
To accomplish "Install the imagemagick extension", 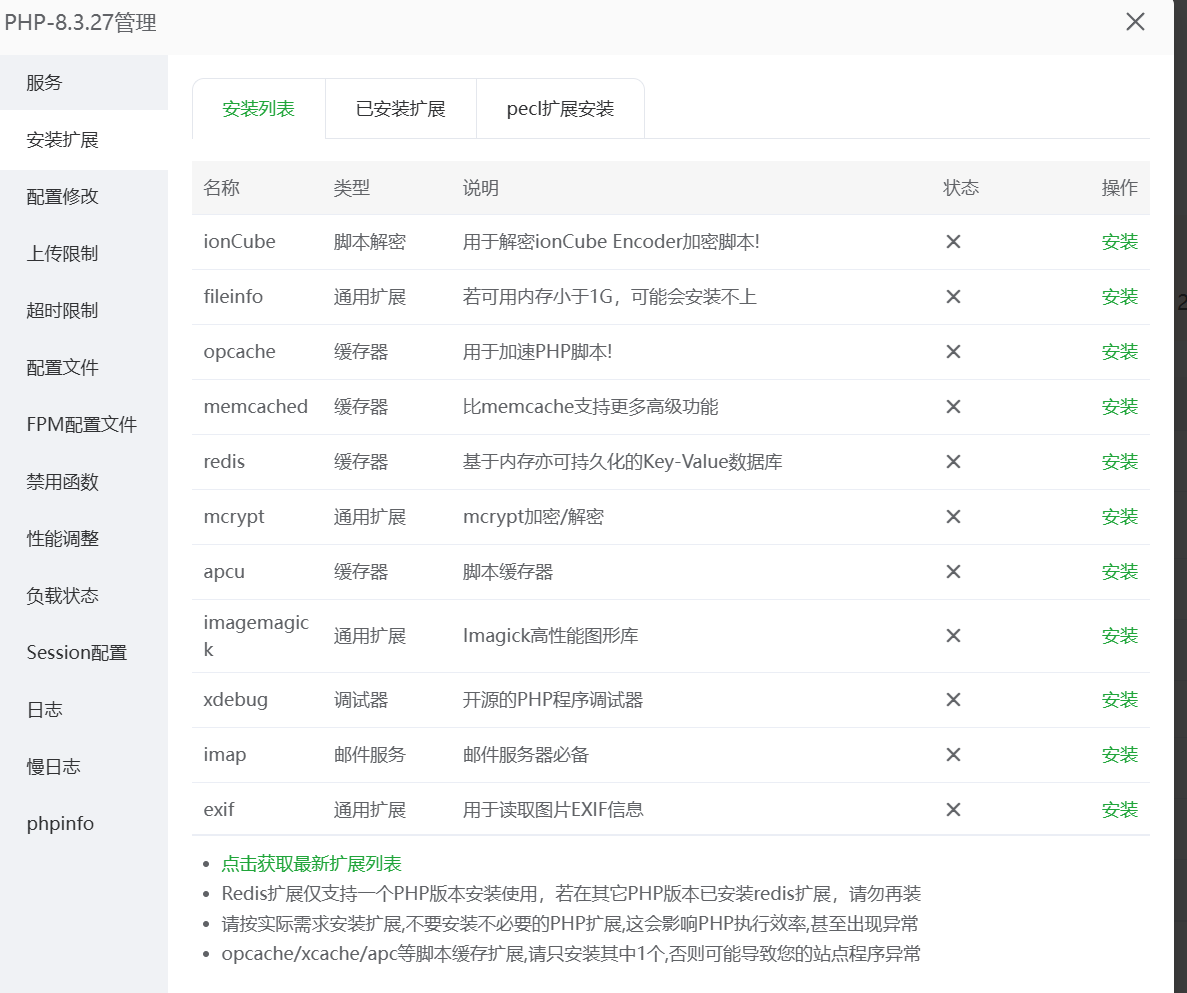I will [1119, 635].
